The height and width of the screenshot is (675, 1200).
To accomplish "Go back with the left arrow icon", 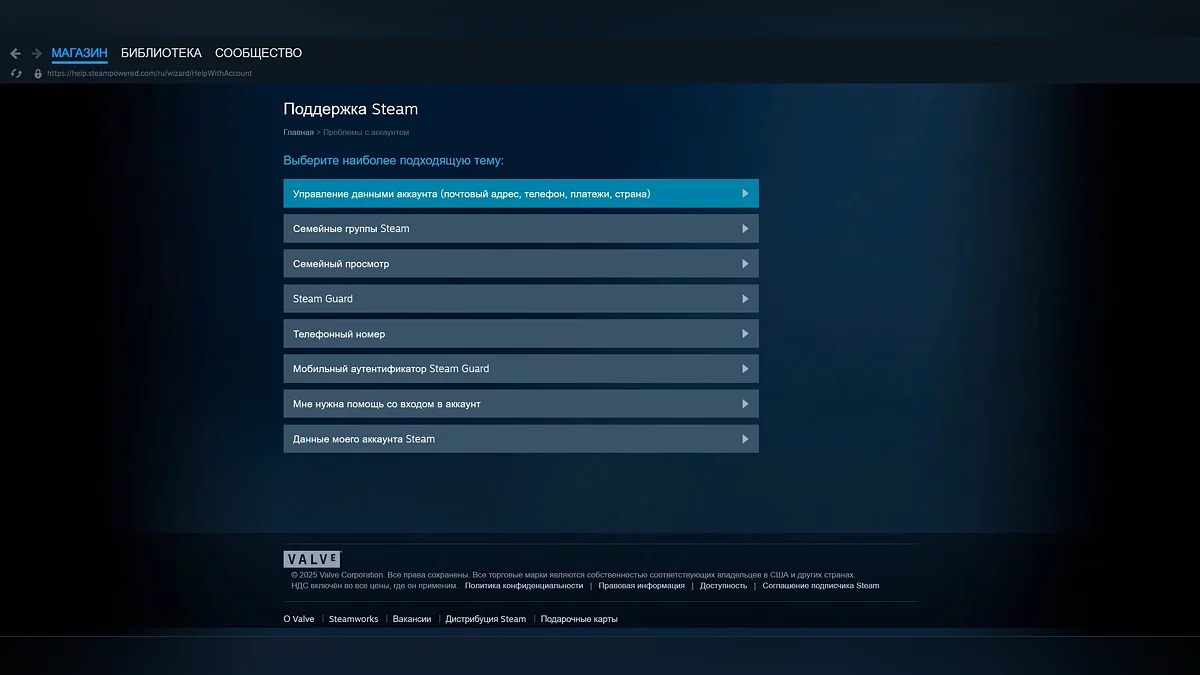I will pyautogui.click(x=15, y=53).
